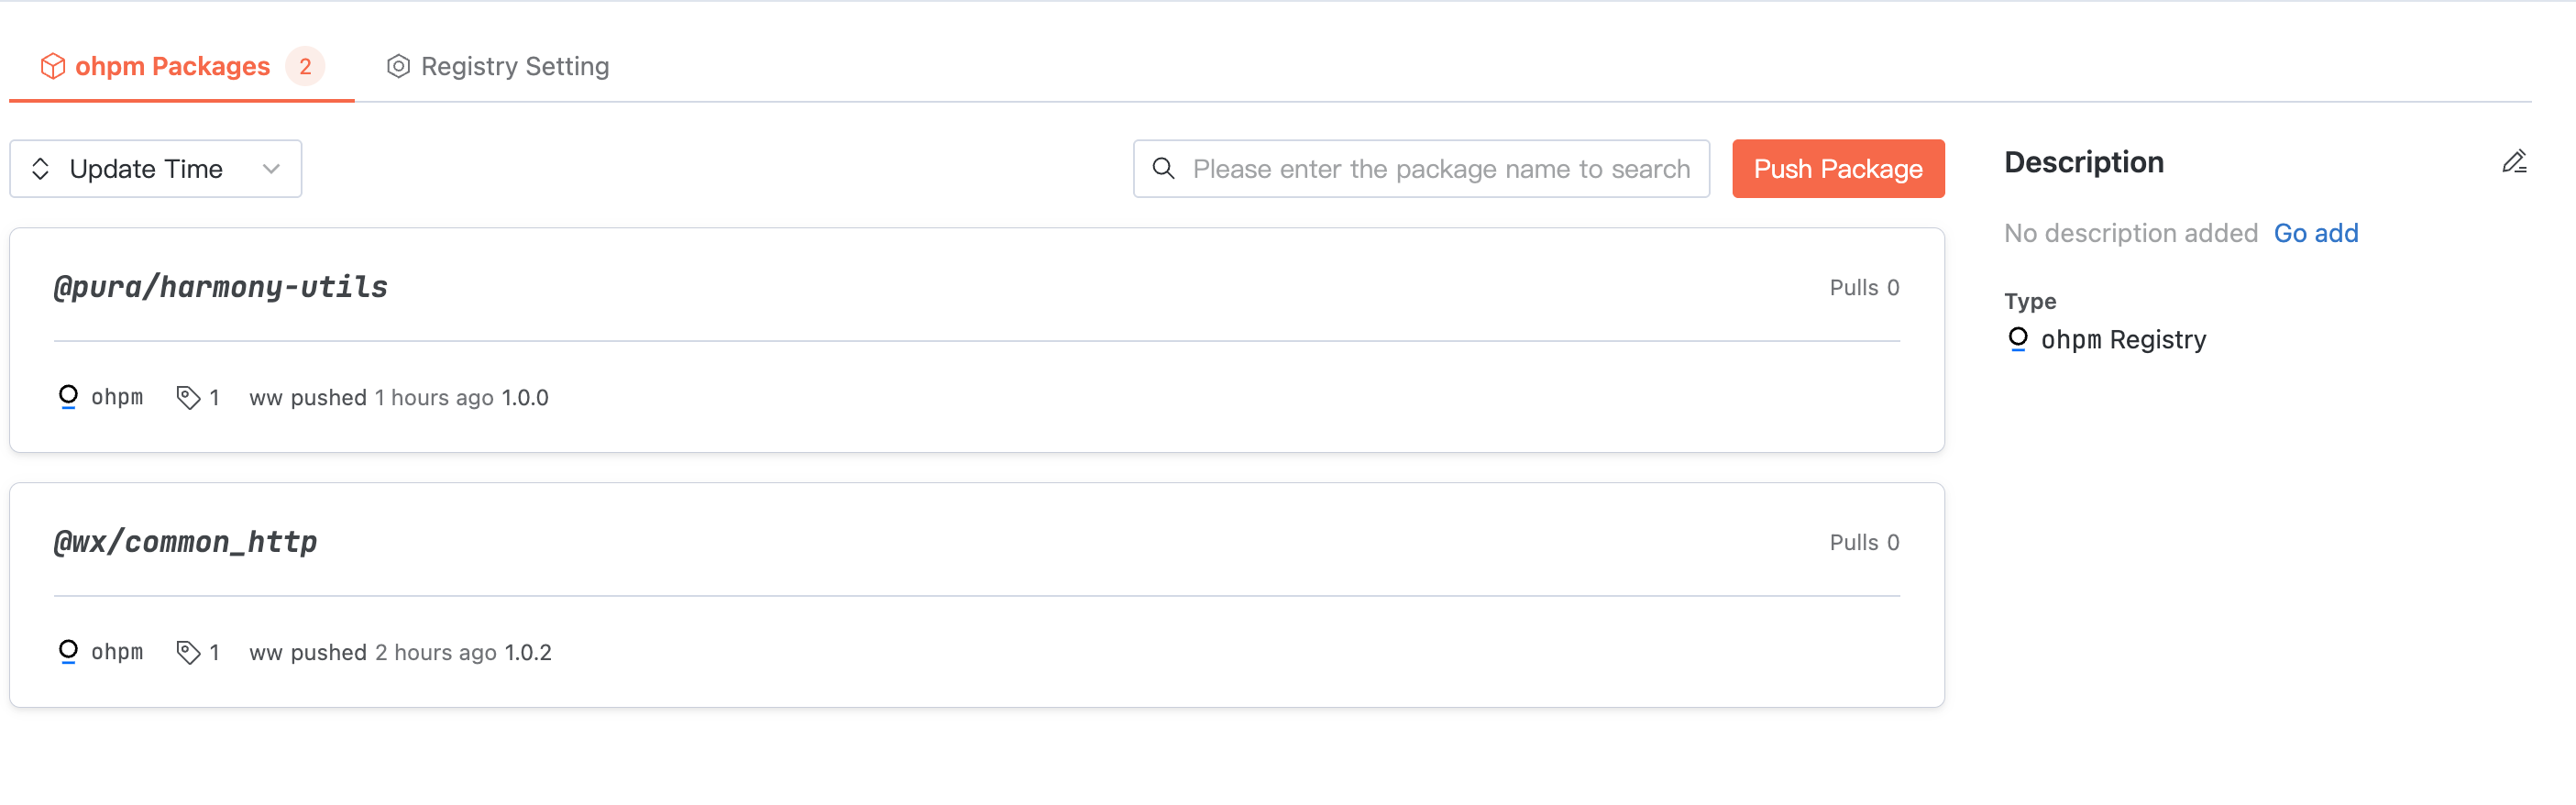Click the ohpm Registry type icon
The width and height of the screenshot is (2576, 805).
click(x=2018, y=339)
